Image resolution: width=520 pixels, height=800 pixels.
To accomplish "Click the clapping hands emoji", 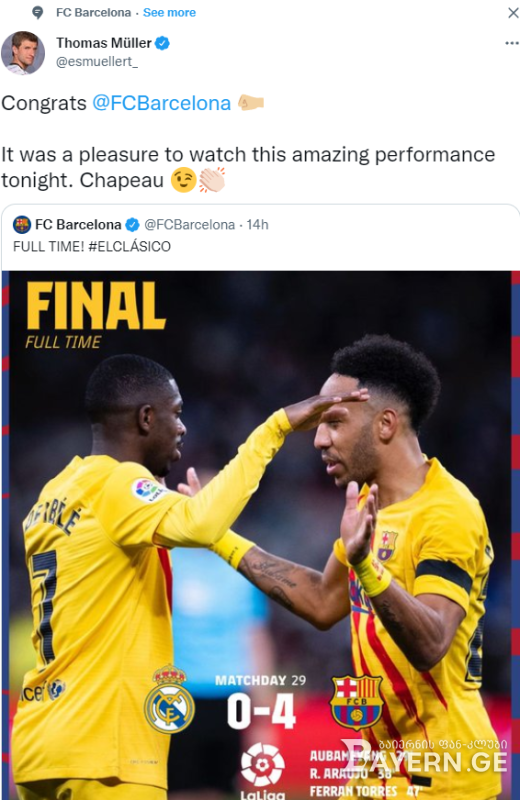I will pyautogui.click(x=212, y=180).
